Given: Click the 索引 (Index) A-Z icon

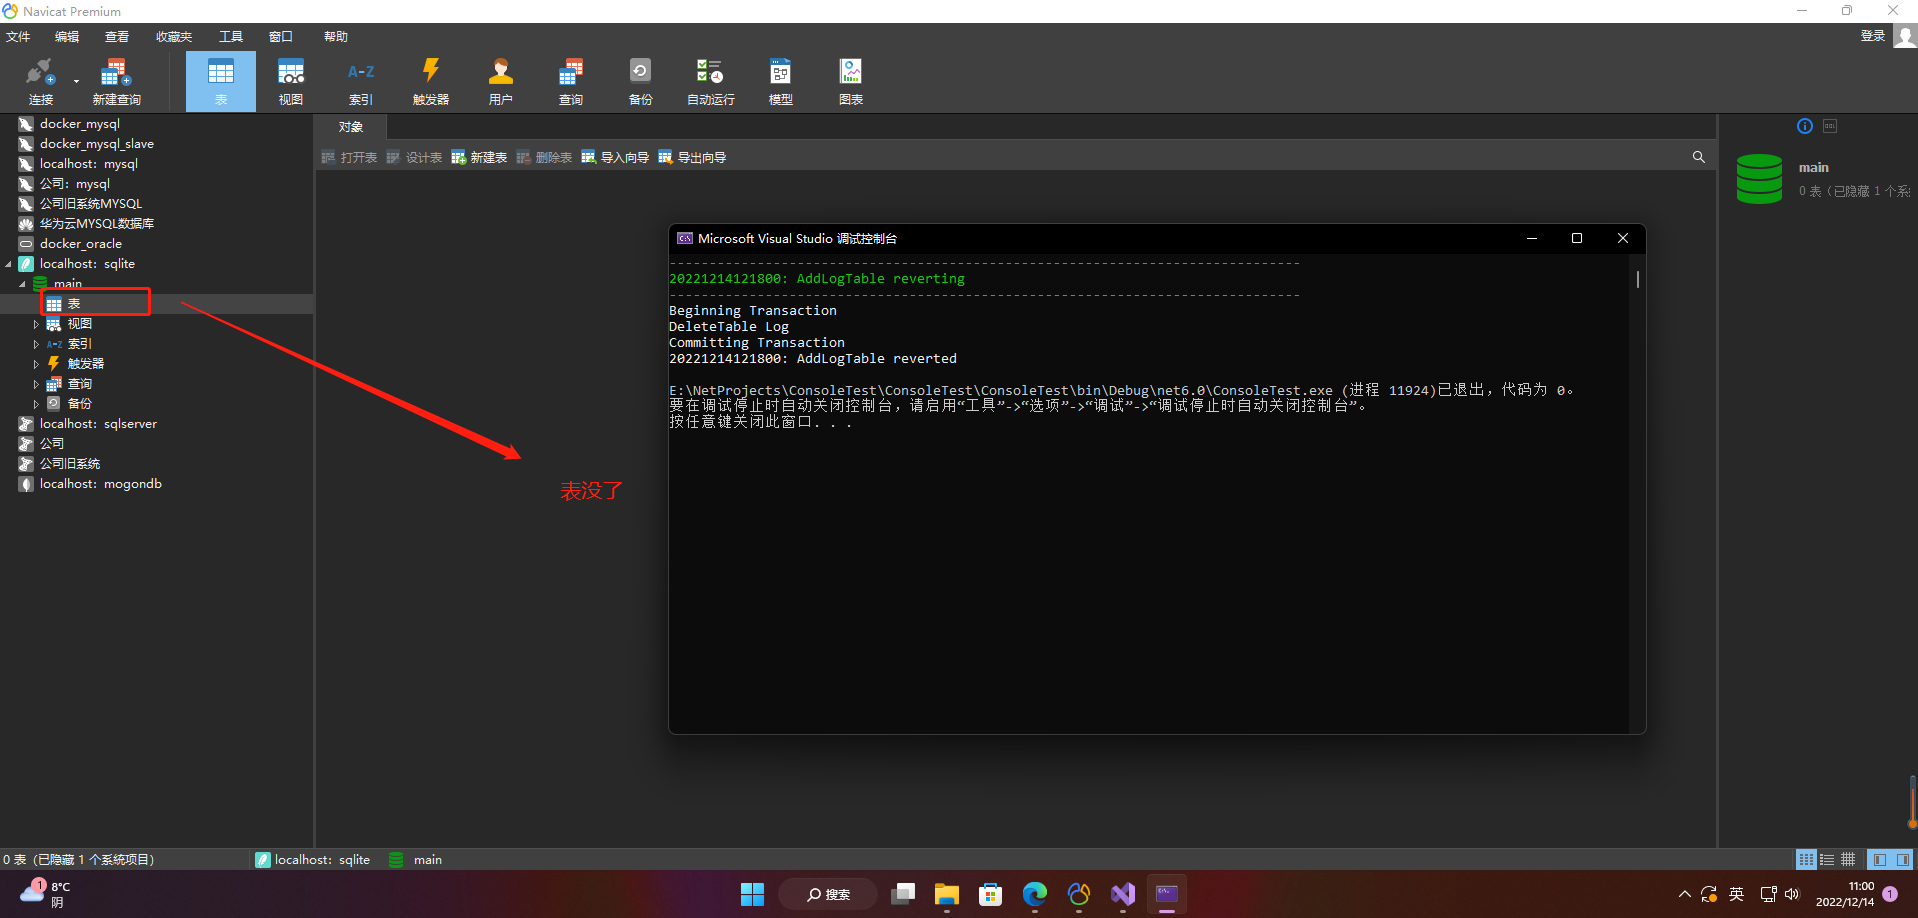Looking at the screenshot, I should pos(361,82).
